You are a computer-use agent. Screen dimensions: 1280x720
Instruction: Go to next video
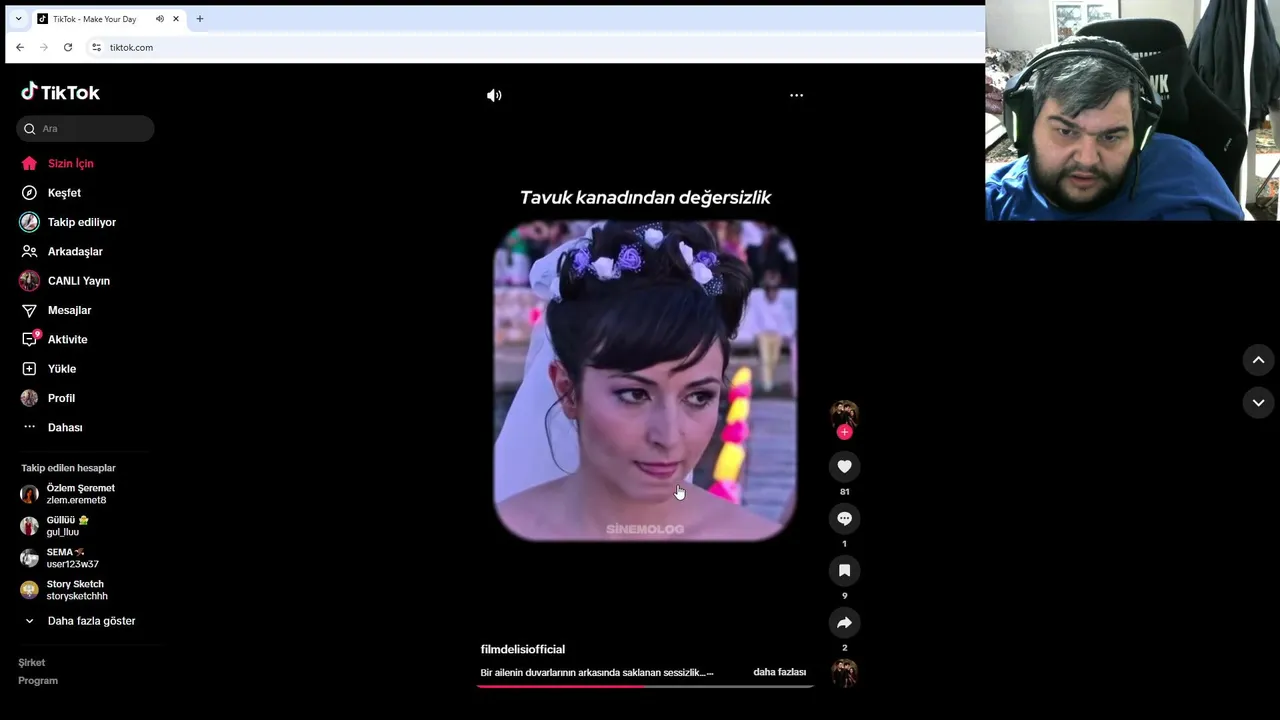tap(1258, 402)
